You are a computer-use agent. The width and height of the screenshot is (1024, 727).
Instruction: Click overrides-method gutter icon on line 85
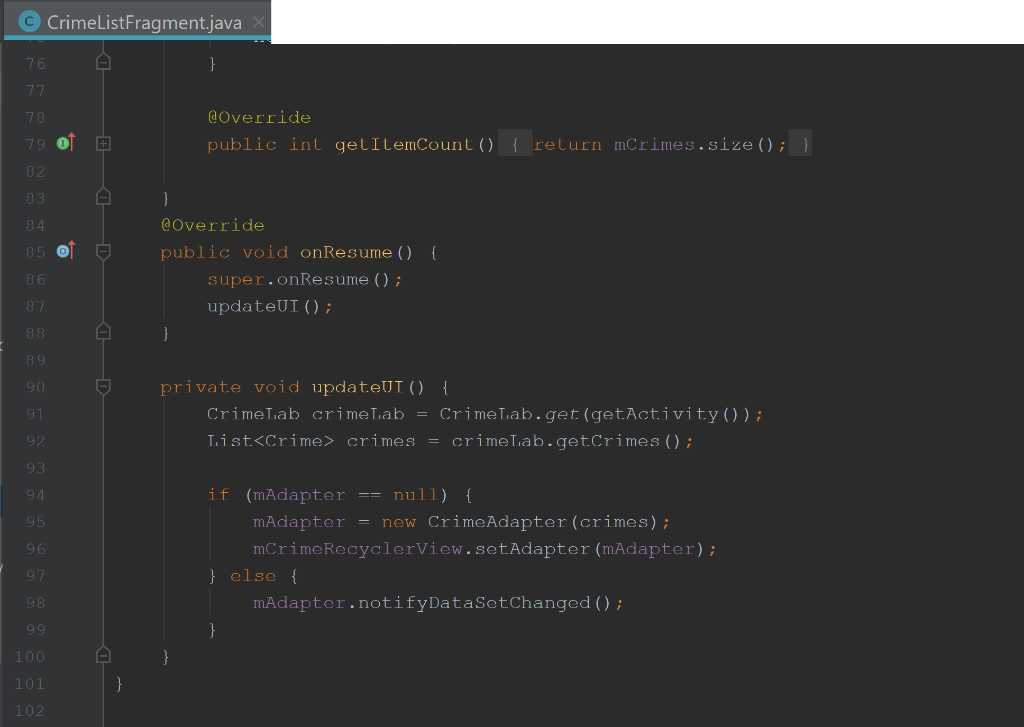pyautogui.click(x=66, y=250)
